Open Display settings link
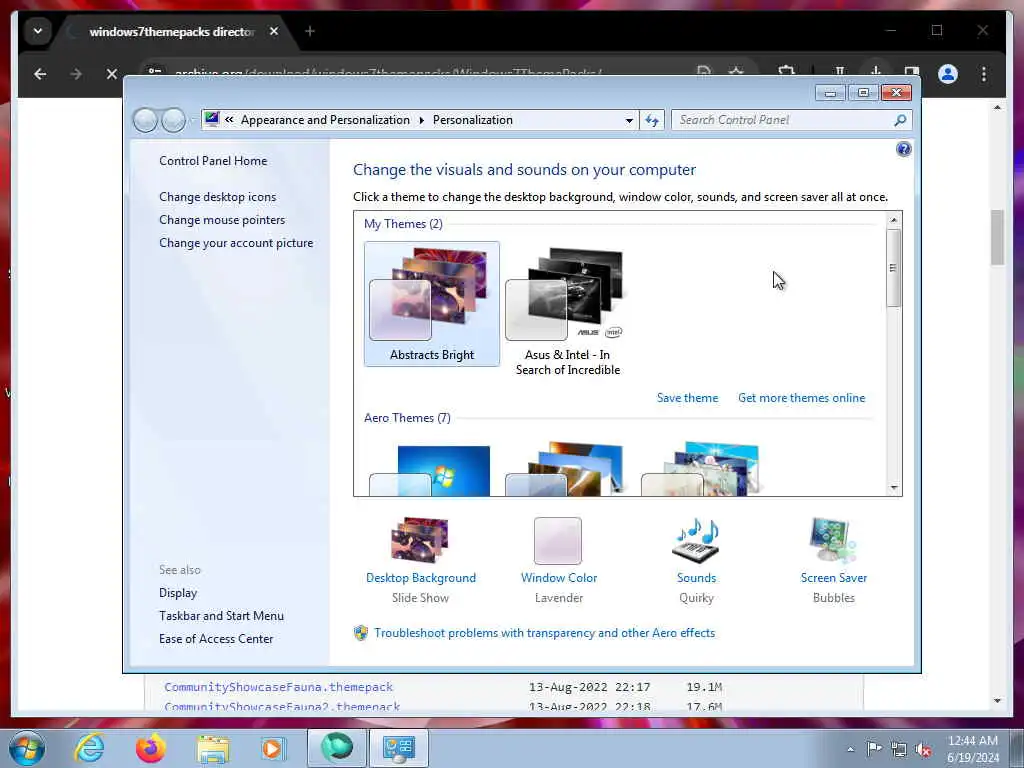The height and width of the screenshot is (768, 1024). pyautogui.click(x=178, y=592)
